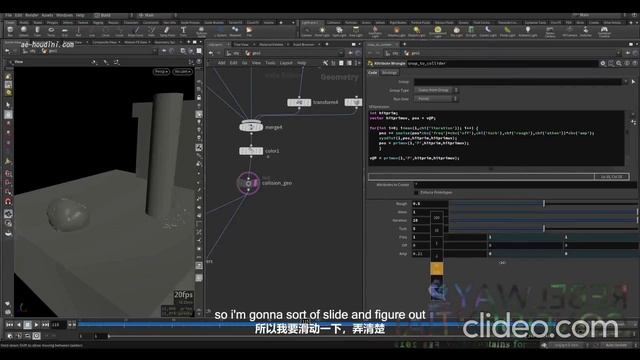
Task: Click the Attributes to Create field
Action: pyautogui.click(x=526, y=185)
